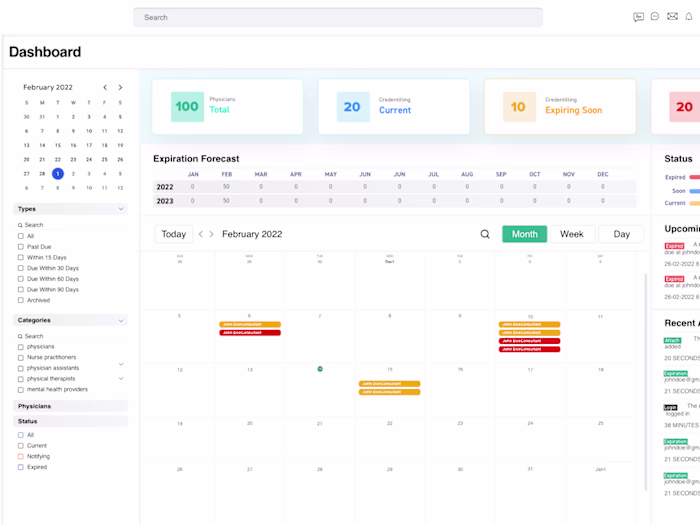The height and width of the screenshot is (525, 700).
Task: Click the Categories Search field
Action: 72,336
